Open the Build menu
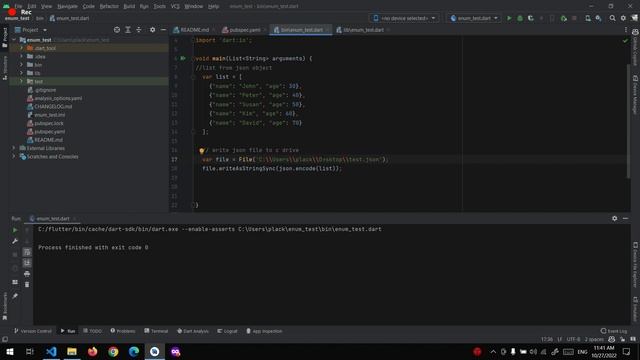The image size is (640, 360). point(129,7)
